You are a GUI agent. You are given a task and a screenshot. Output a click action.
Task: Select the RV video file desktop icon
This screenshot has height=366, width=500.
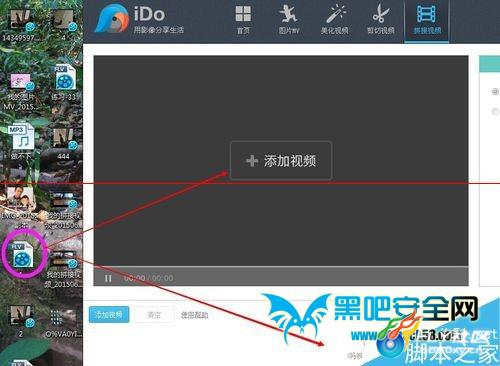(x=64, y=82)
